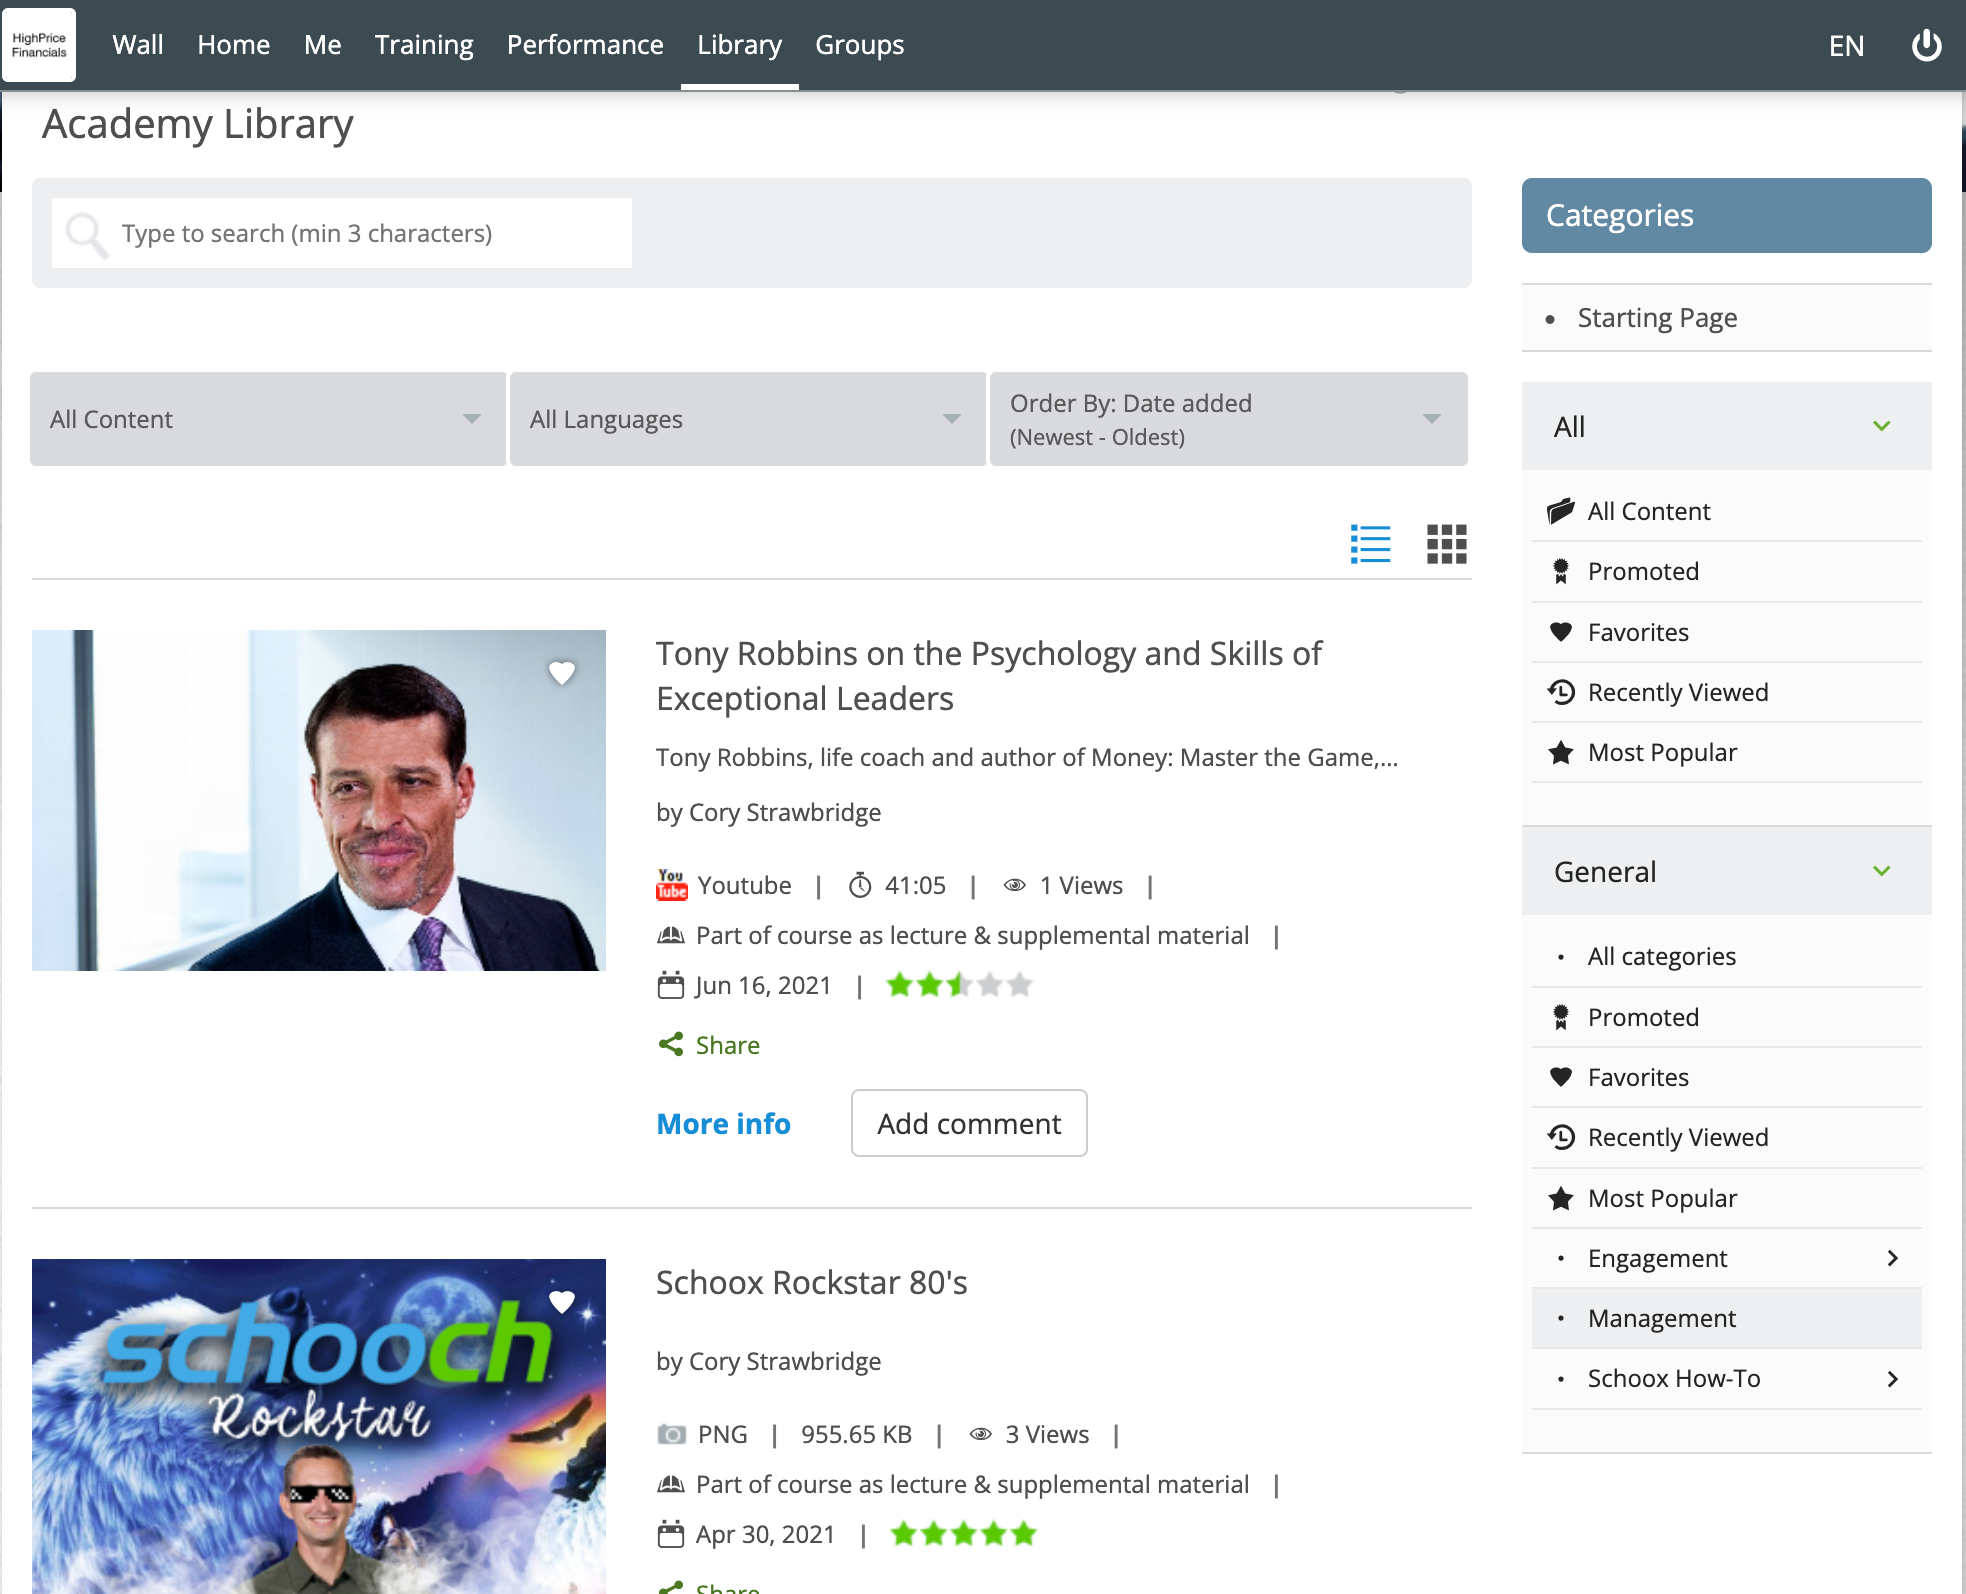This screenshot has height=1594, width=1966.
Task: Open the Schoox Rockstar 80's title
Action: (x=811, y=1282)
